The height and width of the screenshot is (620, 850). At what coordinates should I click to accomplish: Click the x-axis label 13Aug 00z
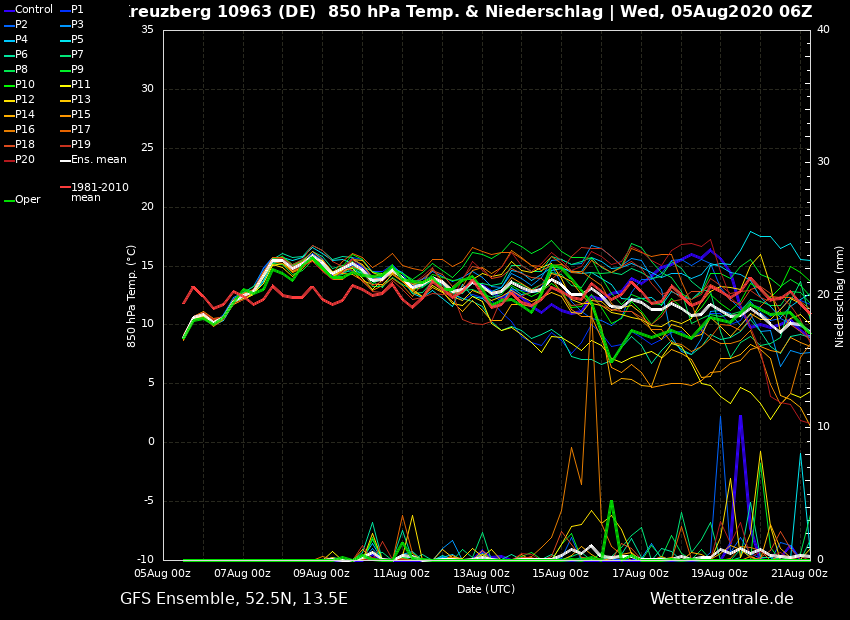481,573
